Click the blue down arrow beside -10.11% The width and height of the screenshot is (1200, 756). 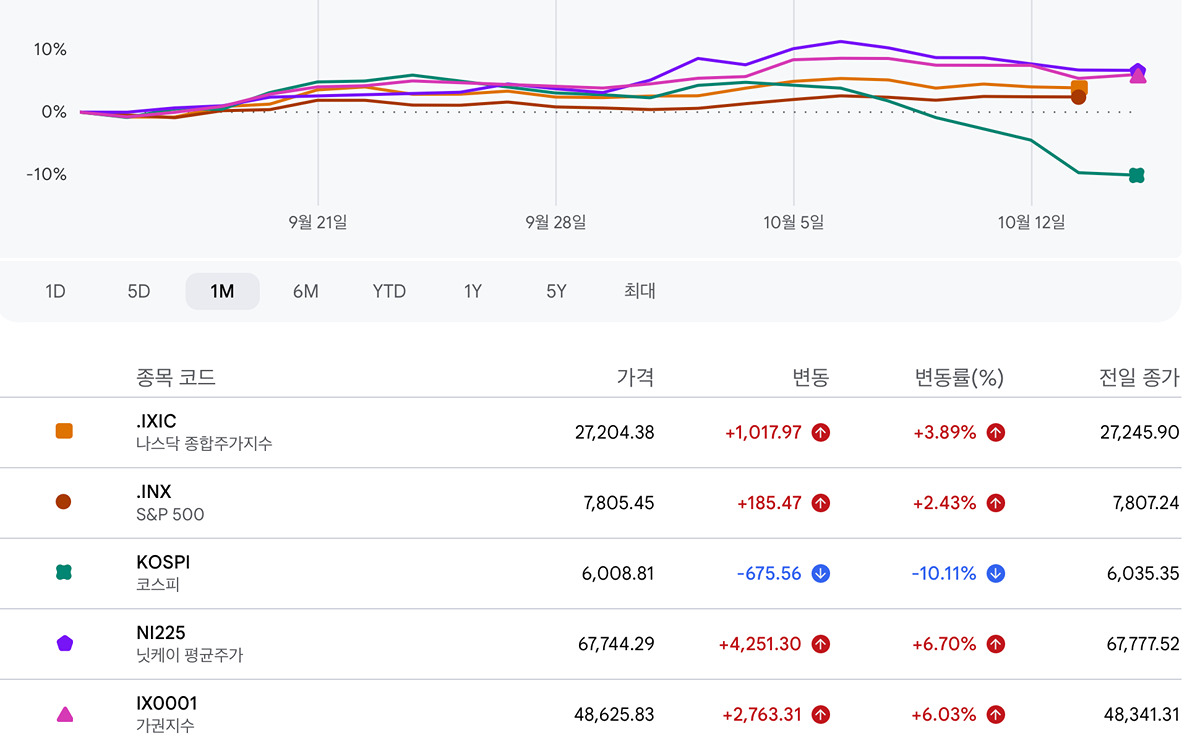[996, 574]
